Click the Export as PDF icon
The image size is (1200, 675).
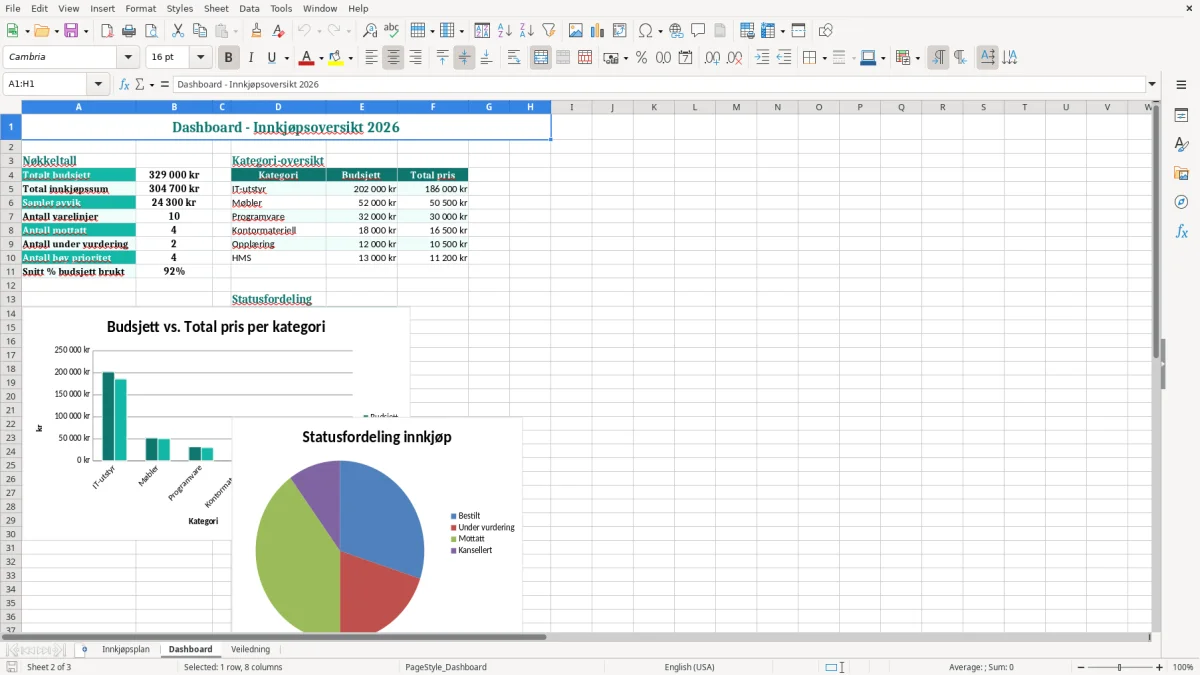tap(107, 31)
